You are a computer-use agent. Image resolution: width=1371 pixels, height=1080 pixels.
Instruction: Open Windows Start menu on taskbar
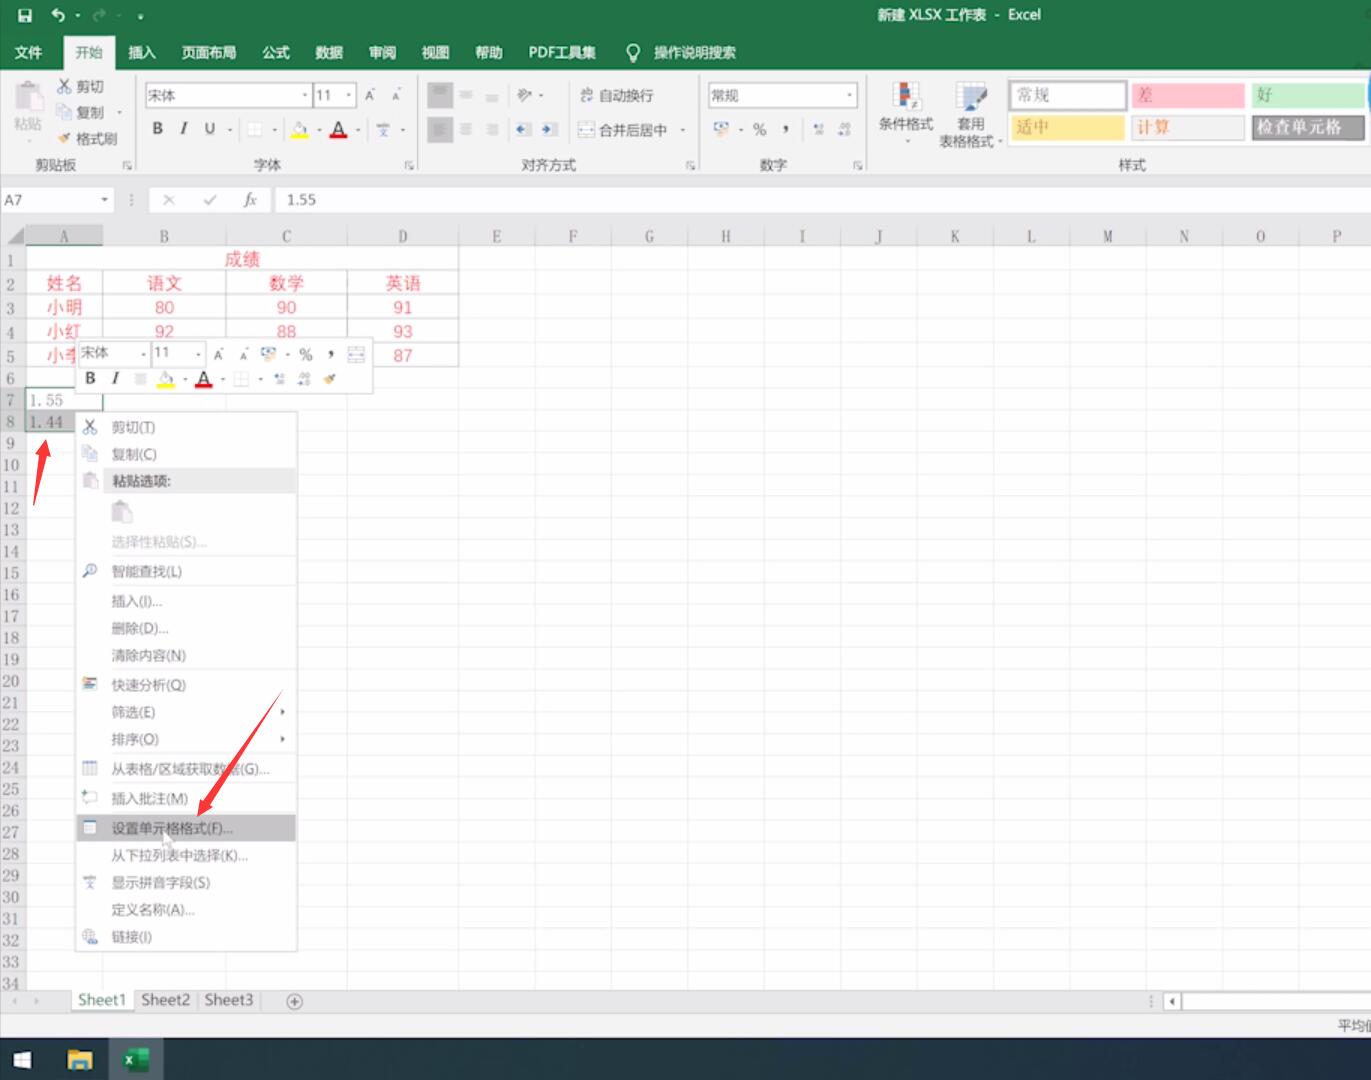pos(22,1059)
